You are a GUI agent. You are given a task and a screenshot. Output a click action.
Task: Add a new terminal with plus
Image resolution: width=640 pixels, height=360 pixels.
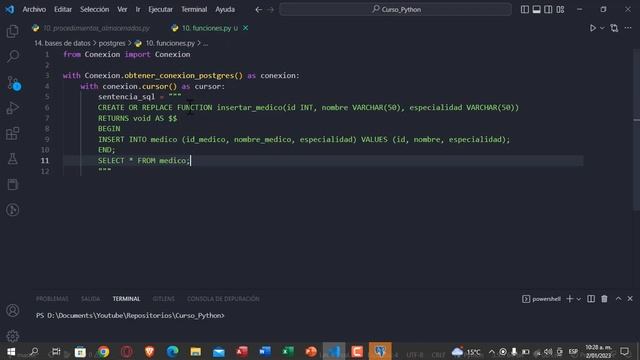[570, 299]
